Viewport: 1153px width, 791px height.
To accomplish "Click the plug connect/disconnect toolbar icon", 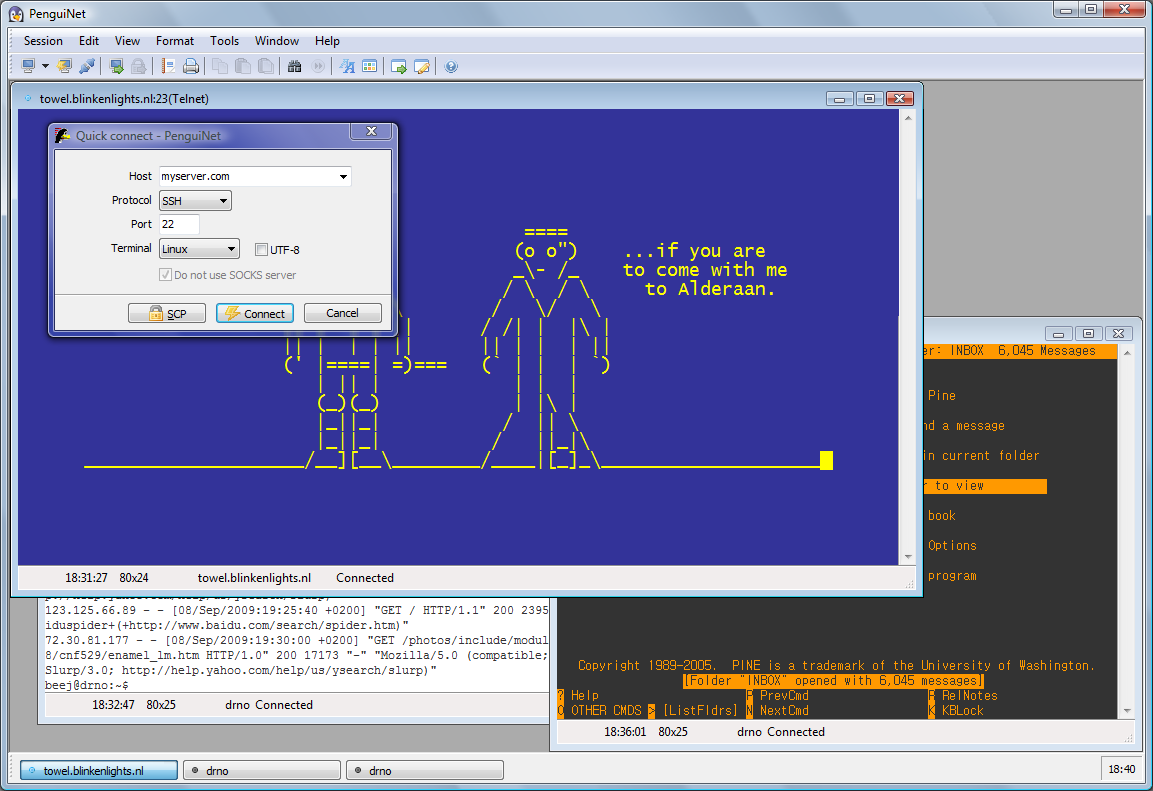I will click(87, 66).
